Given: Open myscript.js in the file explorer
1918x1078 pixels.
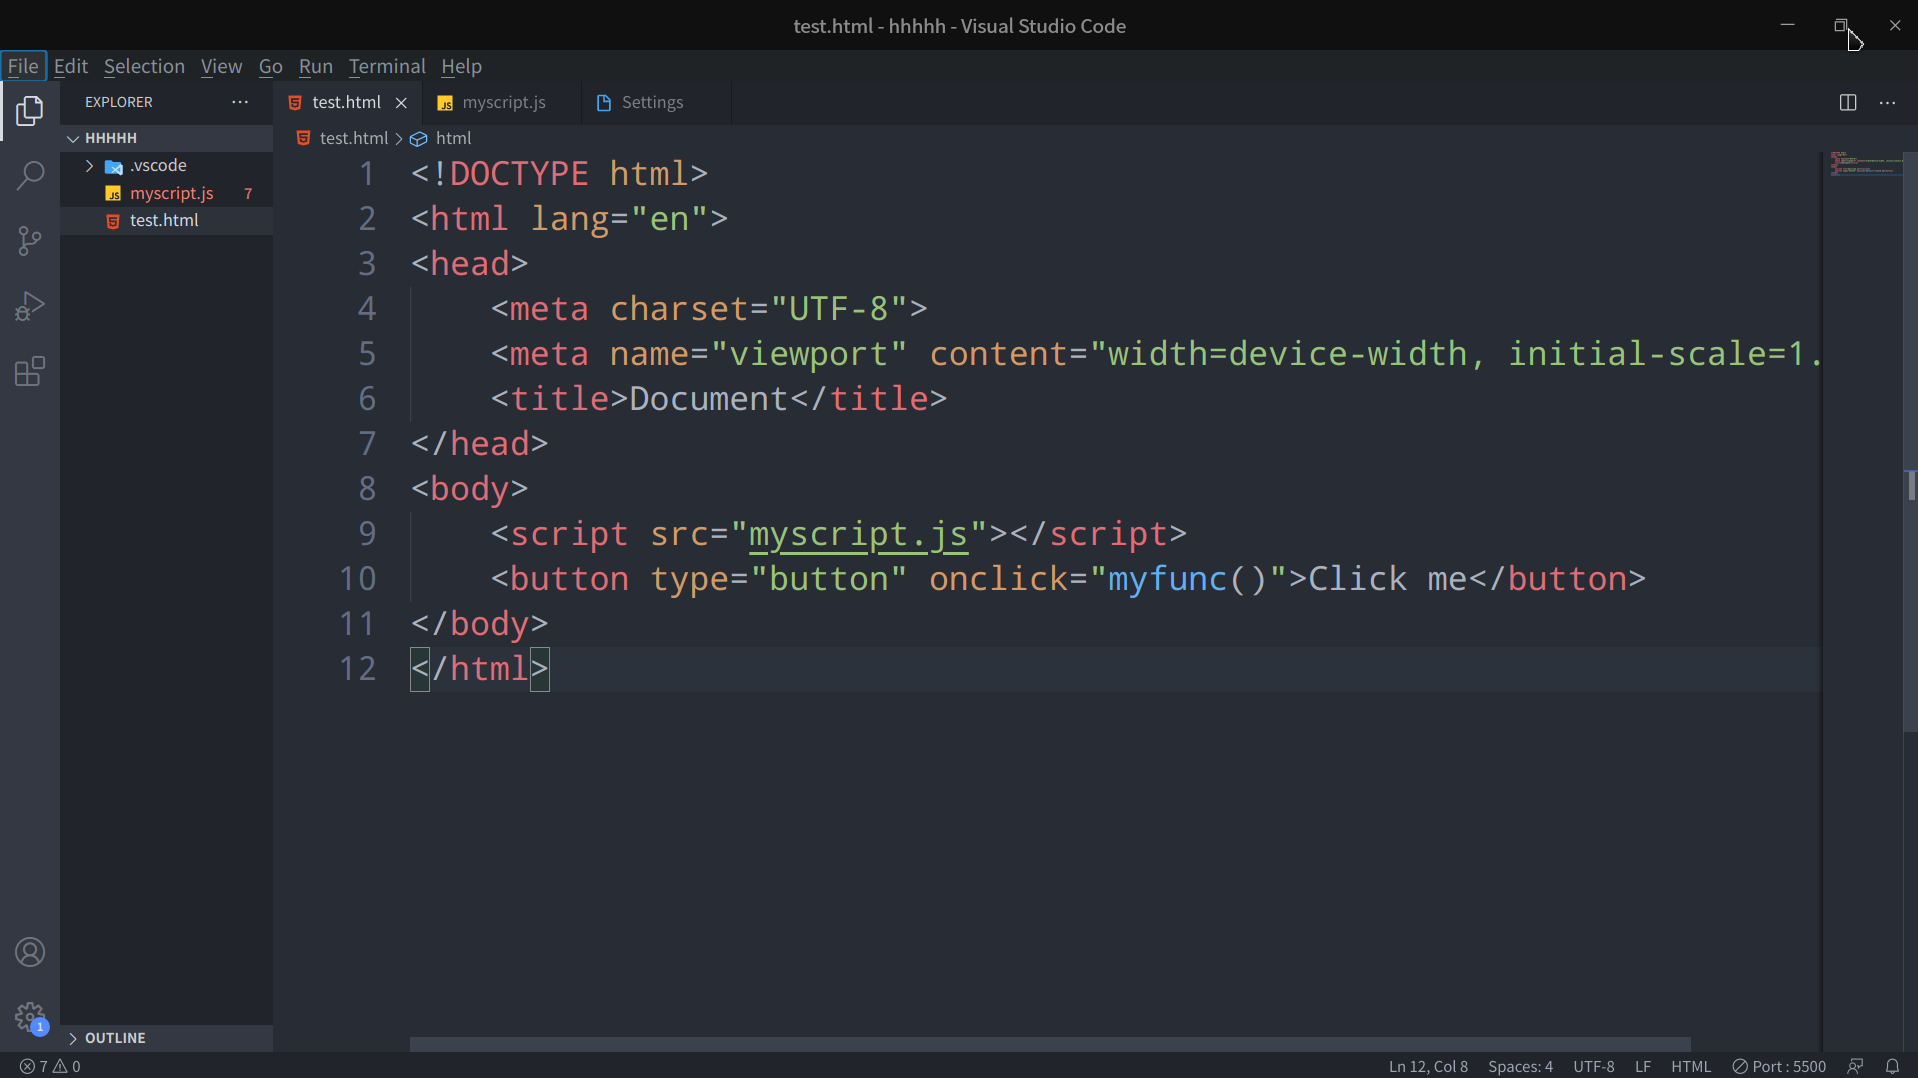Looking at the screenshot, I should 166,193.
